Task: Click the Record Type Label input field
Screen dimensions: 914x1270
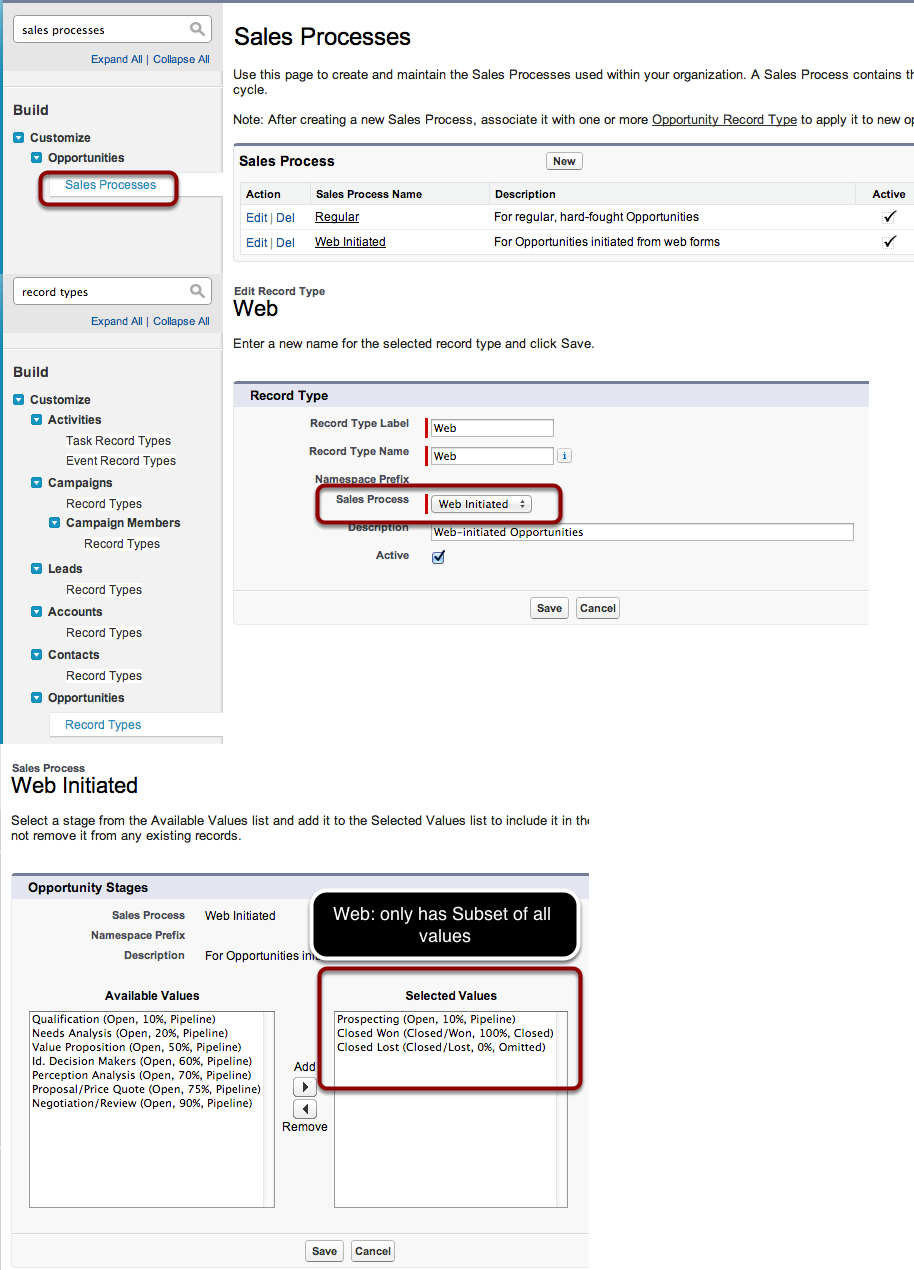Action: tap(492, 428)
